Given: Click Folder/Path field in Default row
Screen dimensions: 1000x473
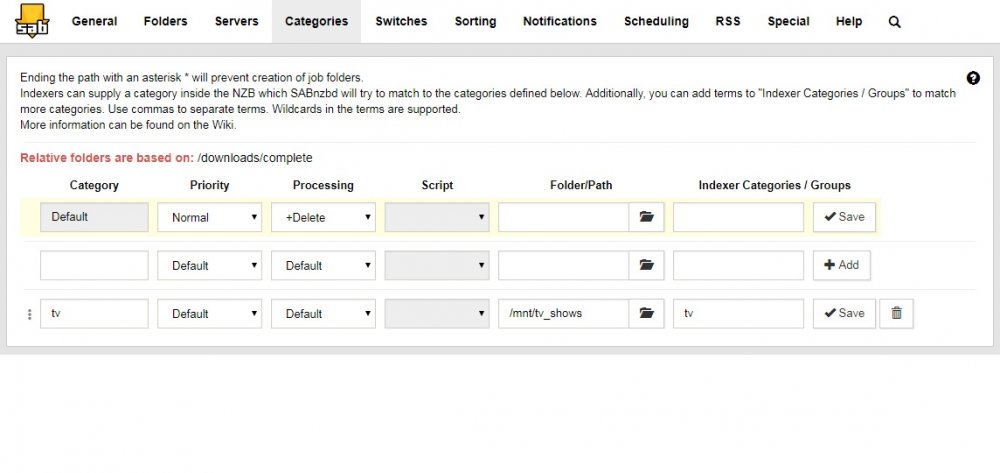Looking at the screenshot, I should pos(564,217).
